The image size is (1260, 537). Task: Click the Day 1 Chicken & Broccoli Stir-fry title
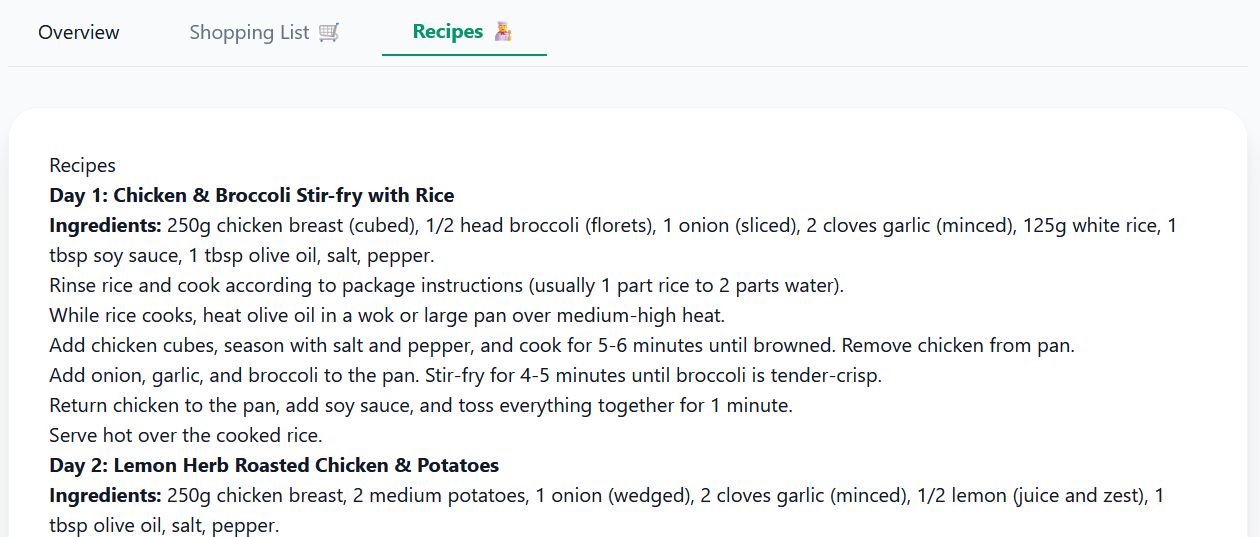tap(252, 195)
